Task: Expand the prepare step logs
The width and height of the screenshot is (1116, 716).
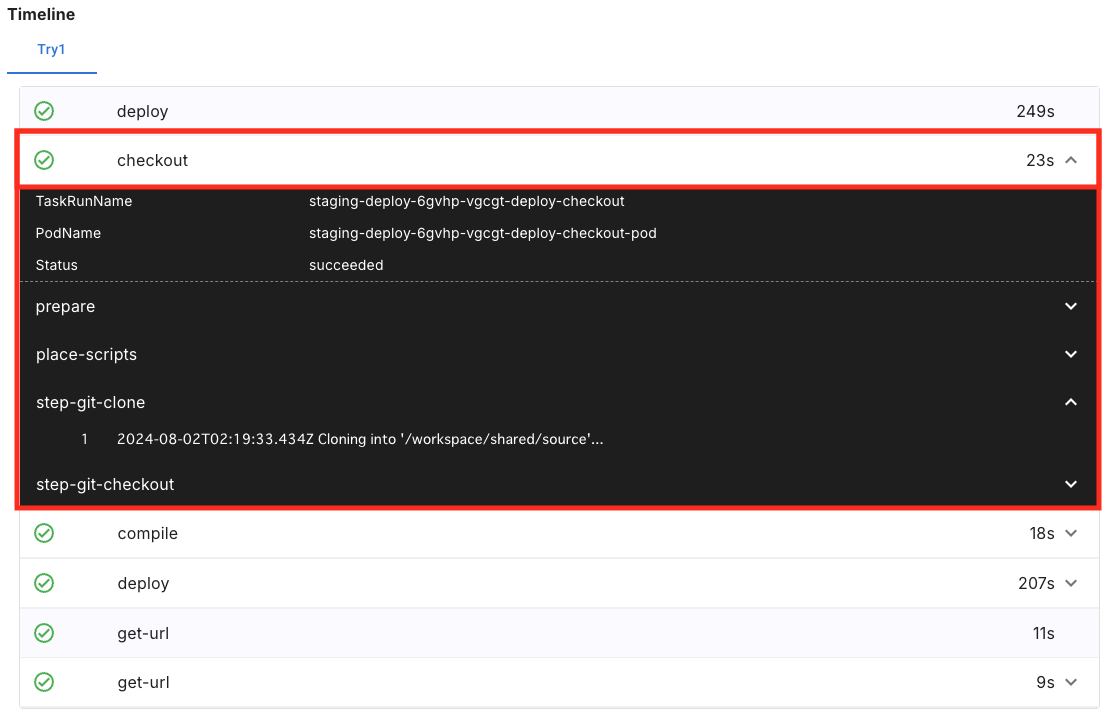Action: [x=1071, y=306]
